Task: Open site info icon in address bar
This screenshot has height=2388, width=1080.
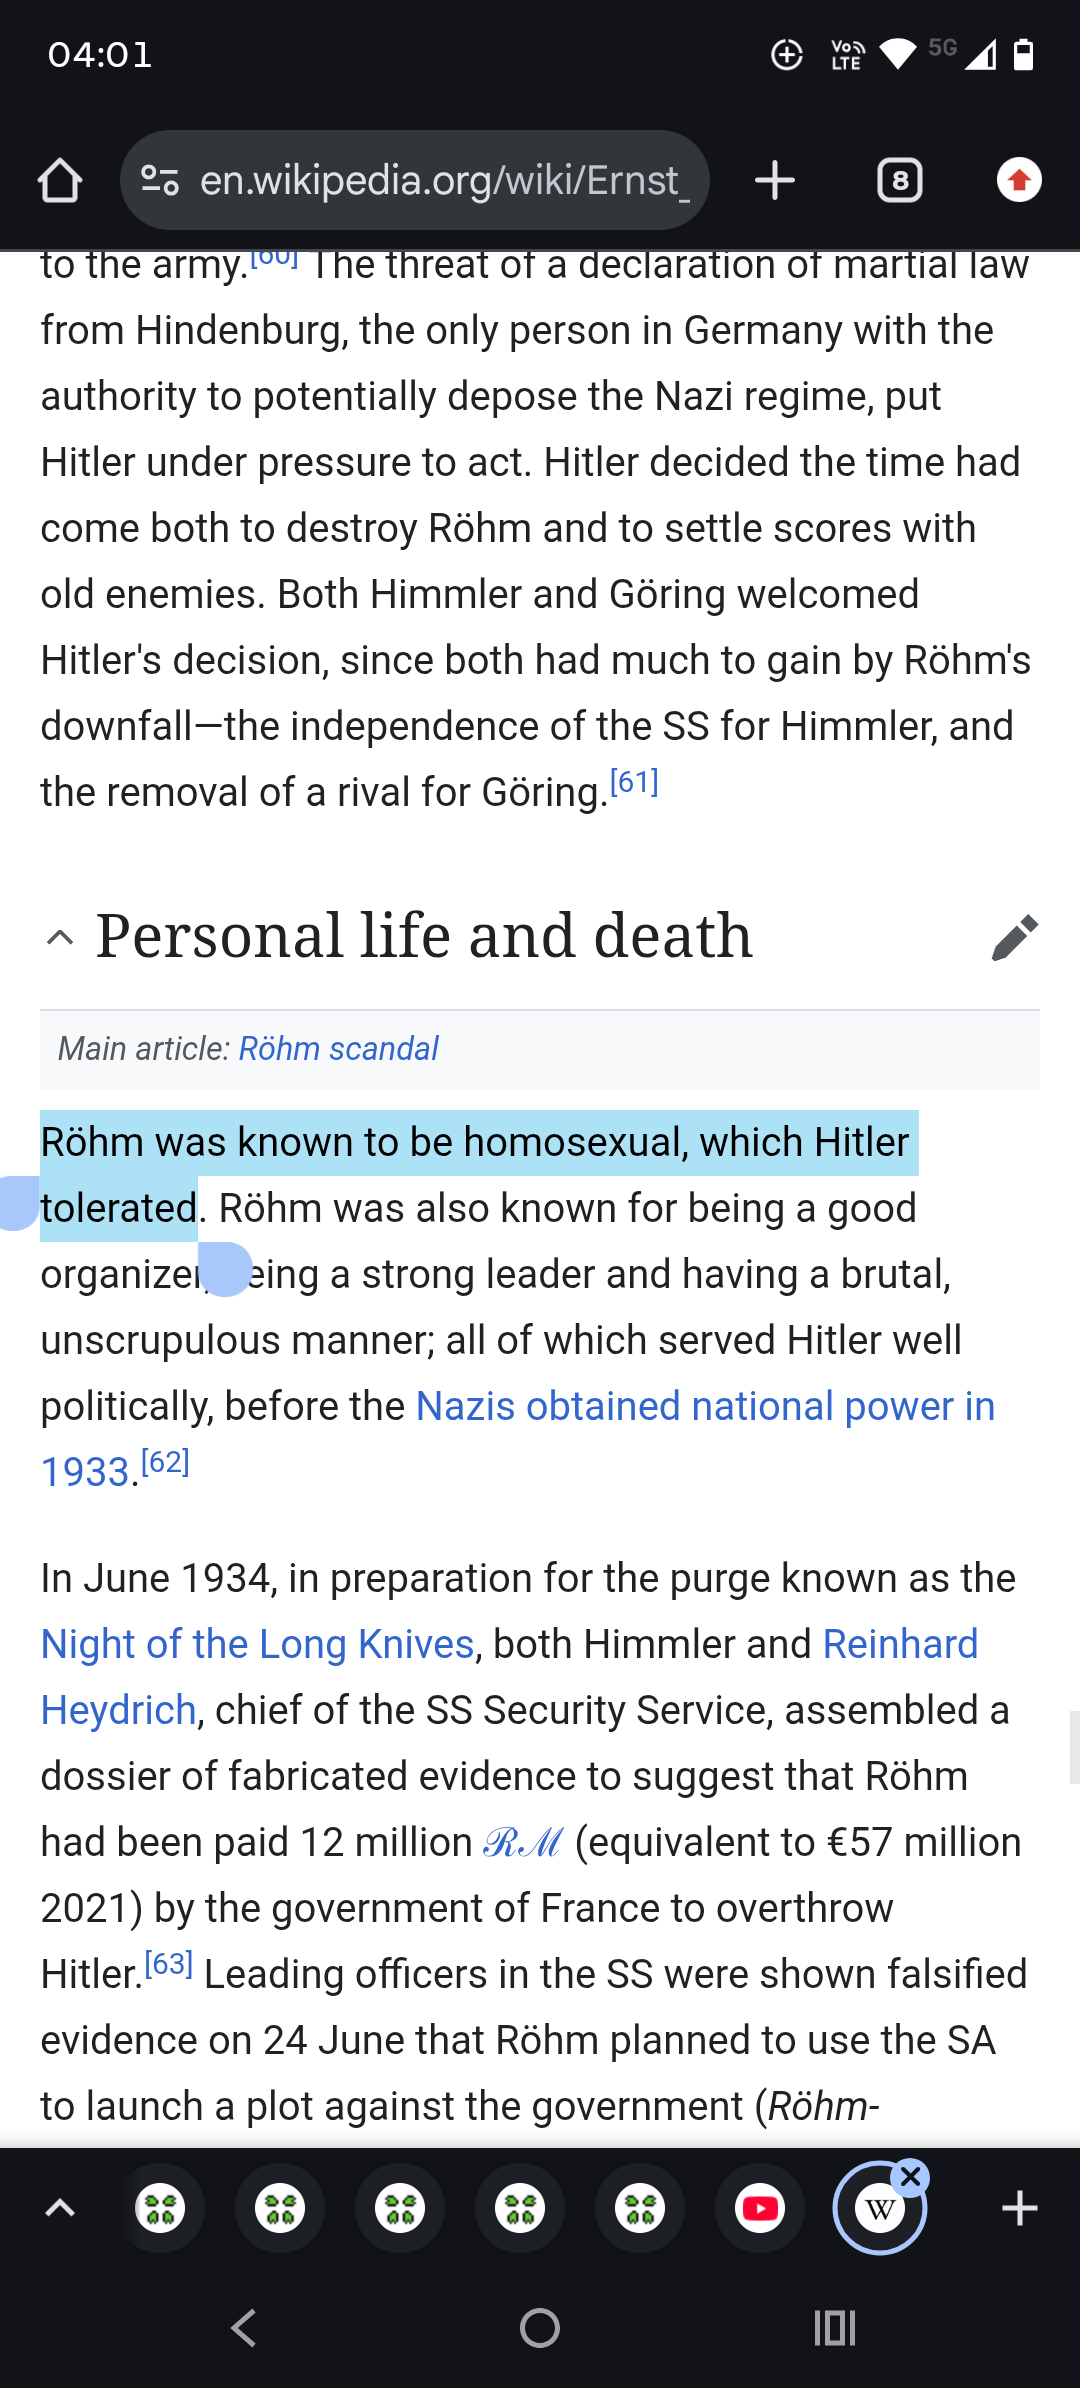Action: coord(160,181)
